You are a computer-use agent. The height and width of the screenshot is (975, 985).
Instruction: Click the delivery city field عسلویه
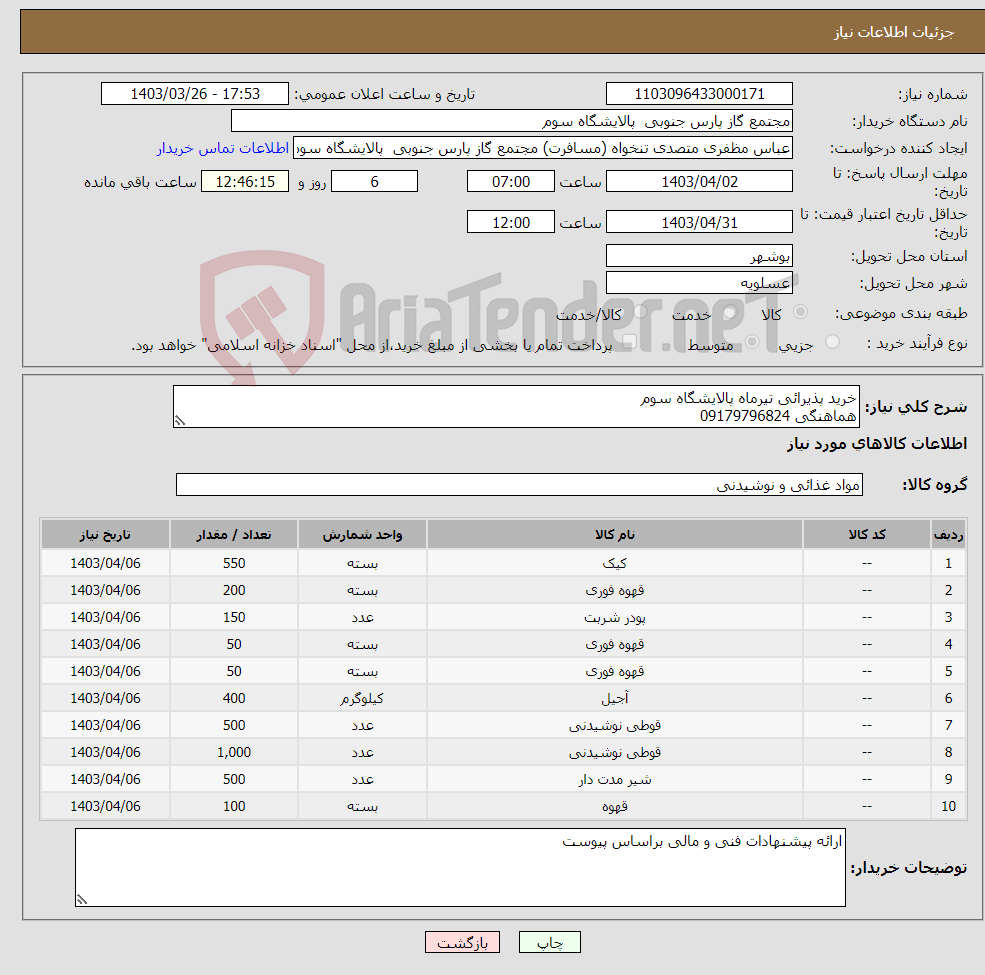[x=699, y=283]
